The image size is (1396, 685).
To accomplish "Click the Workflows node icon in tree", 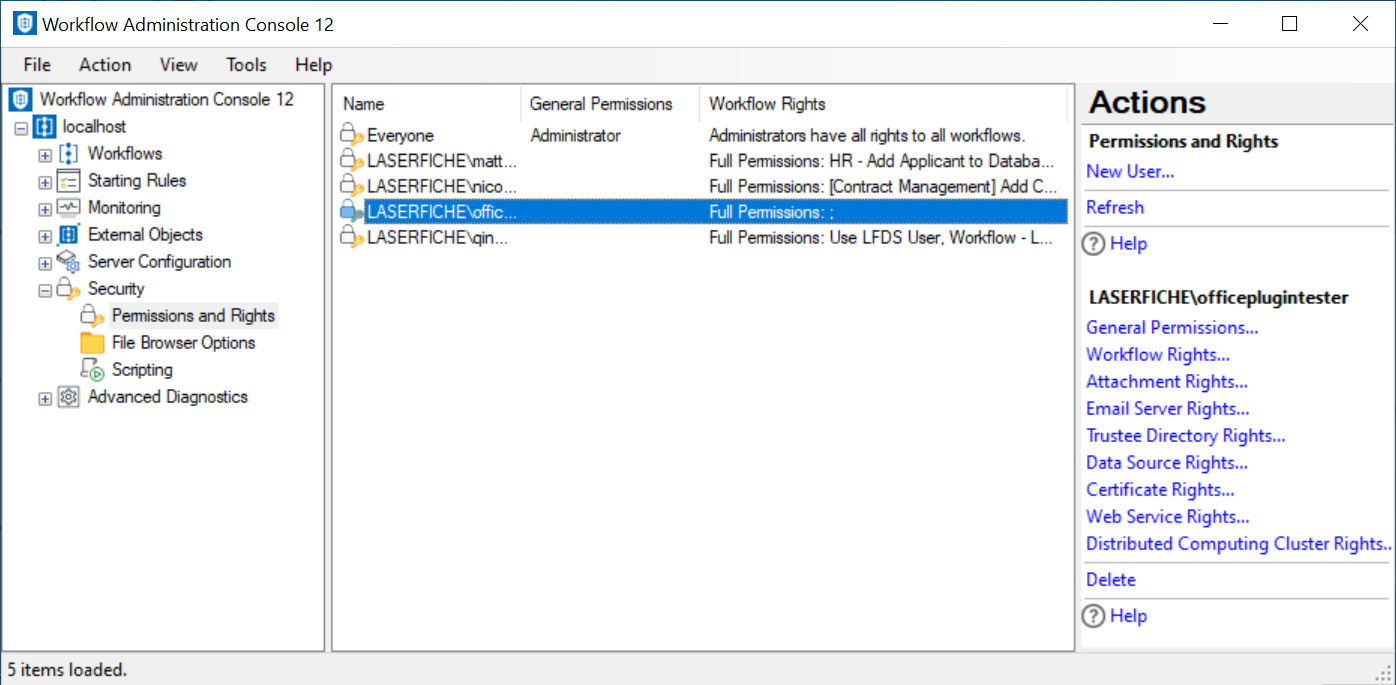I will [x=68, y=154].
